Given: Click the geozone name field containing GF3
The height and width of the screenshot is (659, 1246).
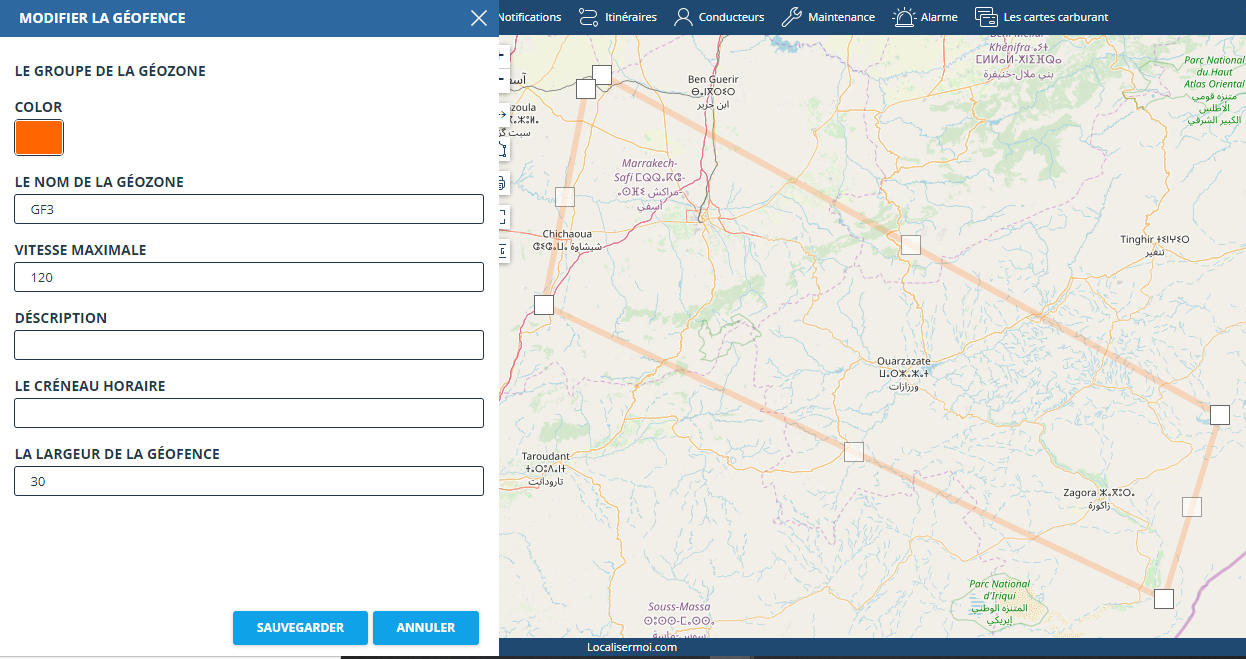Looking at the screenshot, I should tap(249, 209).
